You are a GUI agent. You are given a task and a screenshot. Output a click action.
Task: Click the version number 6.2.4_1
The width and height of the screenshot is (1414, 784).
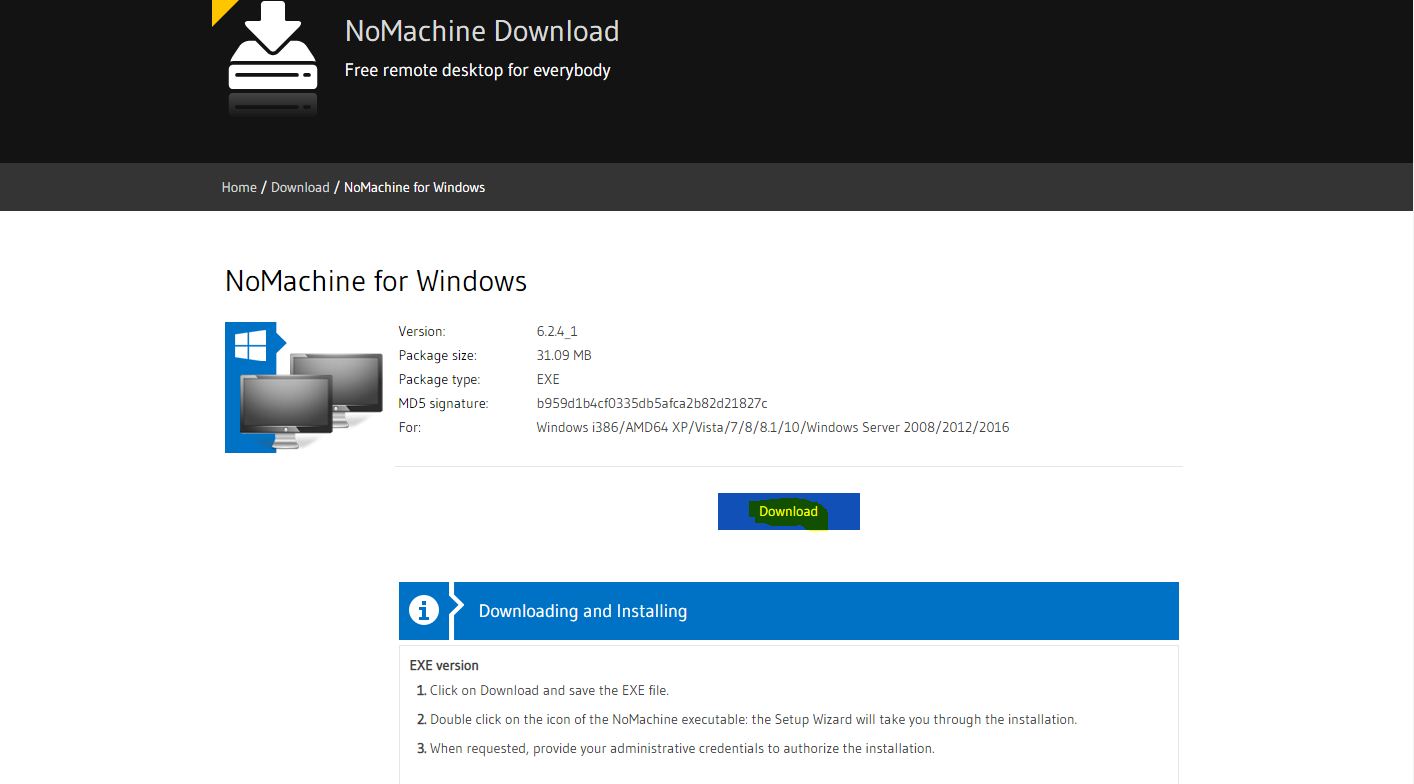(x=557, y=331)
